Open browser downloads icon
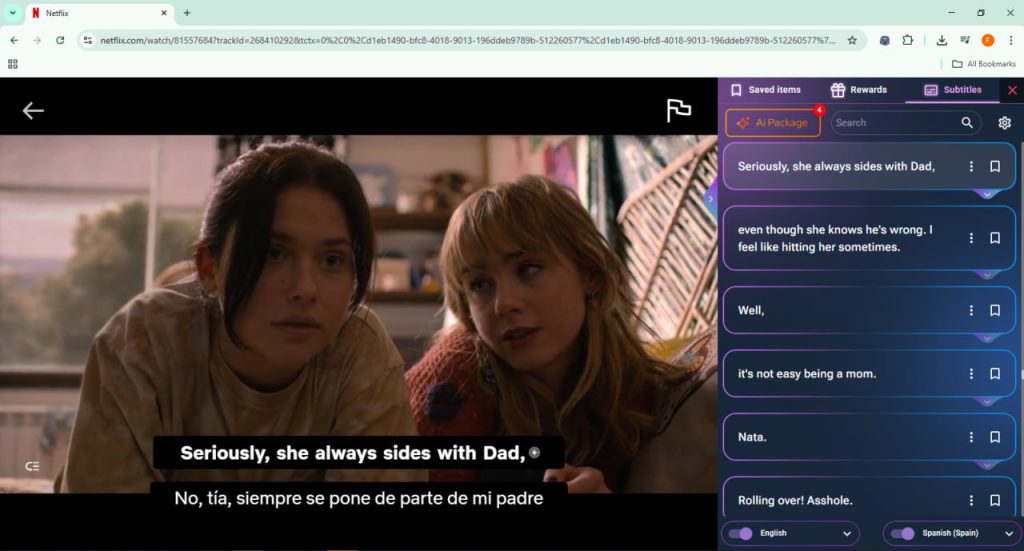Image resolution: width=1024 pixels, height=551 pixels. coord(942,40)
